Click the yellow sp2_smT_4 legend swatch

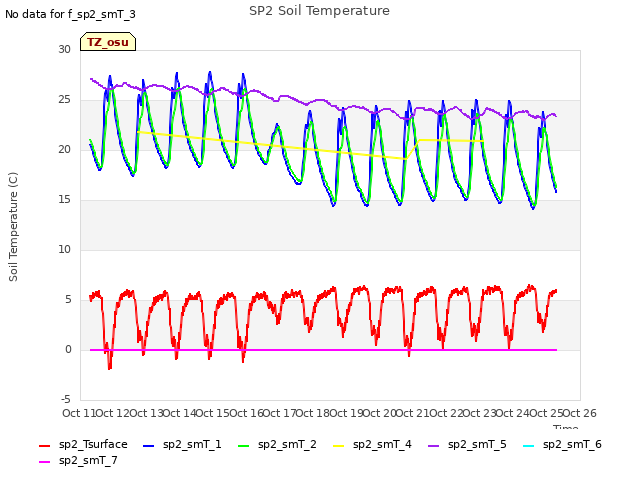pos(338,446)
